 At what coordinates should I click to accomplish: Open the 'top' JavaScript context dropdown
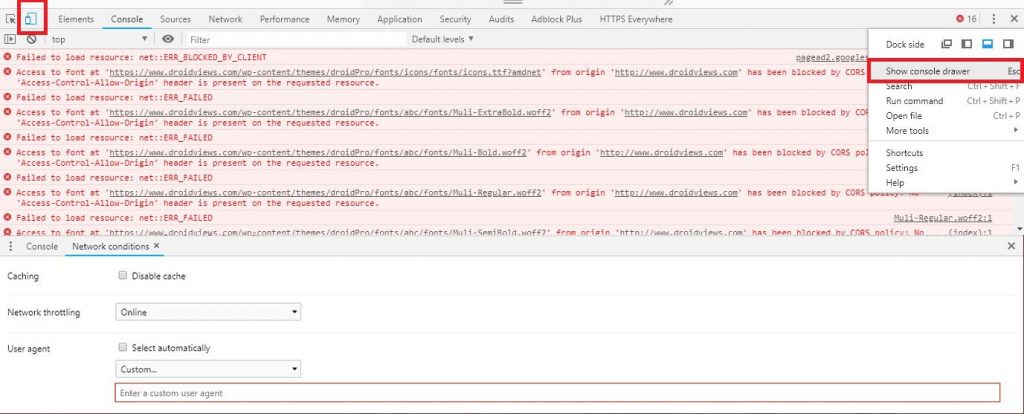pos(99,39)
